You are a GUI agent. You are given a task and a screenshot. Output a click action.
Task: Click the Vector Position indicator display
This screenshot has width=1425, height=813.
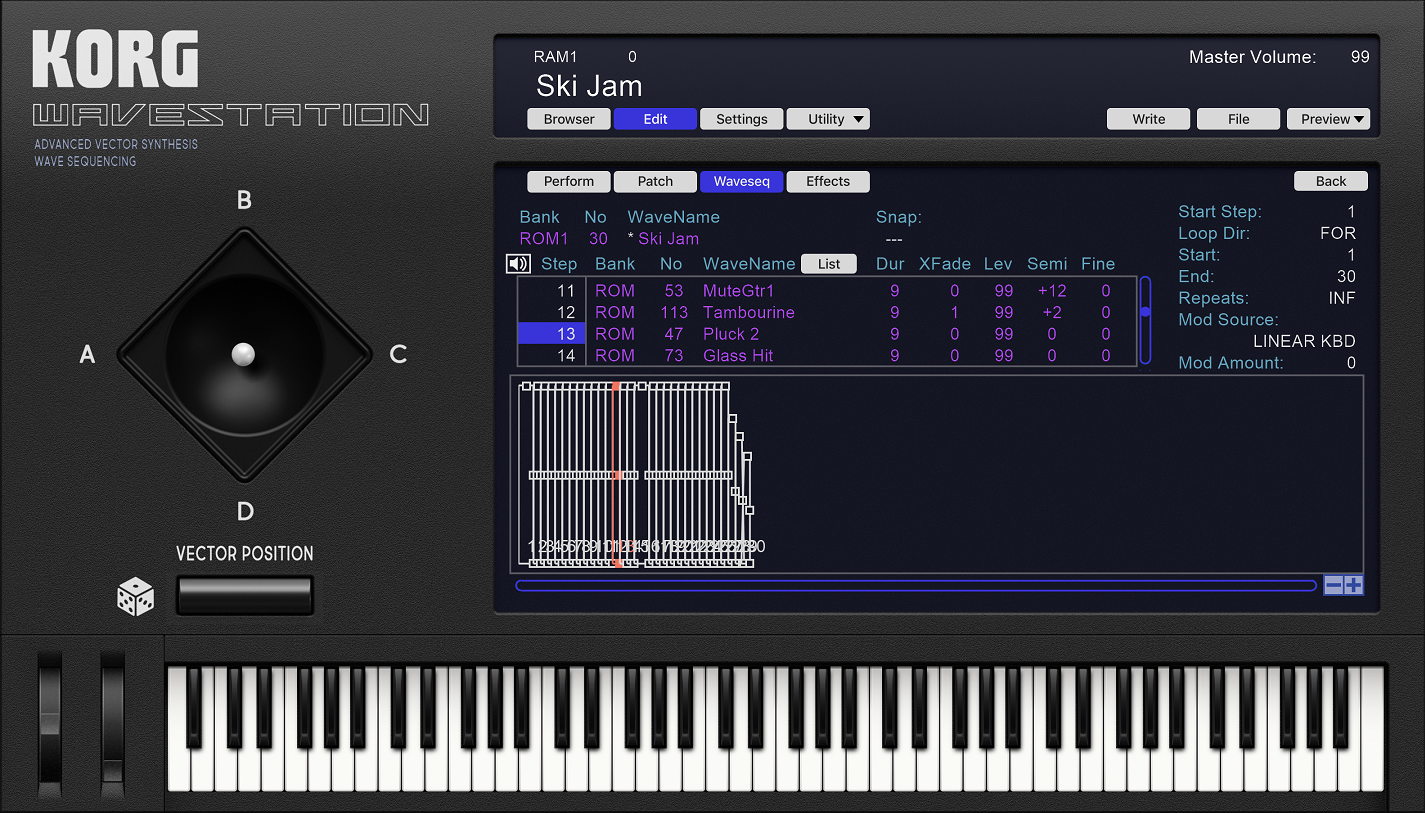pyautogui.click(x=244, y=595)
